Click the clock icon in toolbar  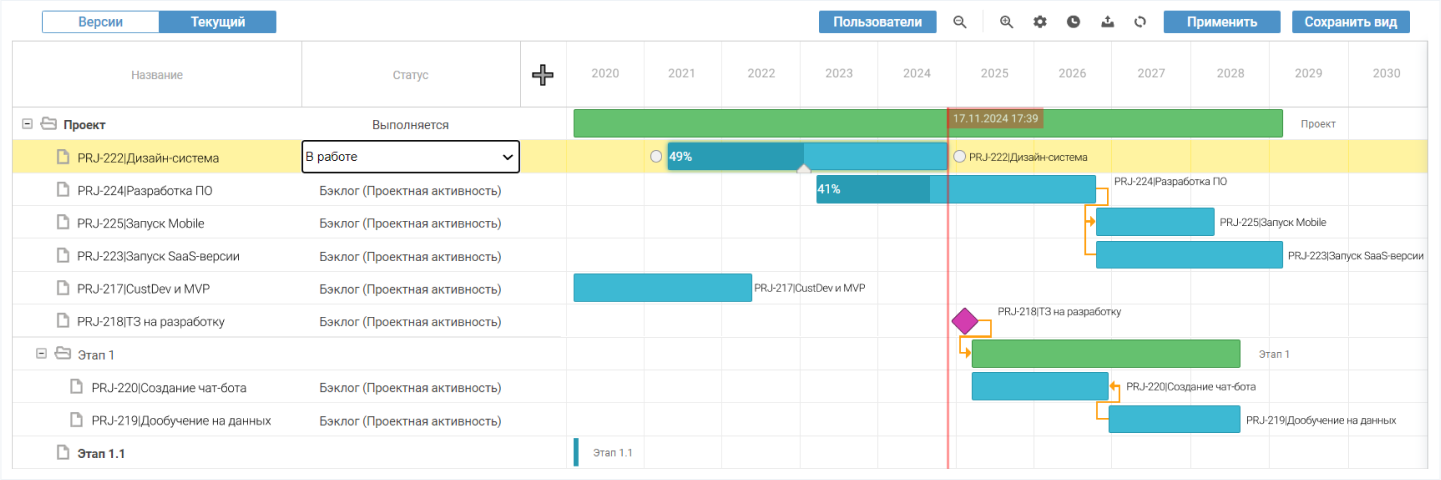pos(1073,22)
